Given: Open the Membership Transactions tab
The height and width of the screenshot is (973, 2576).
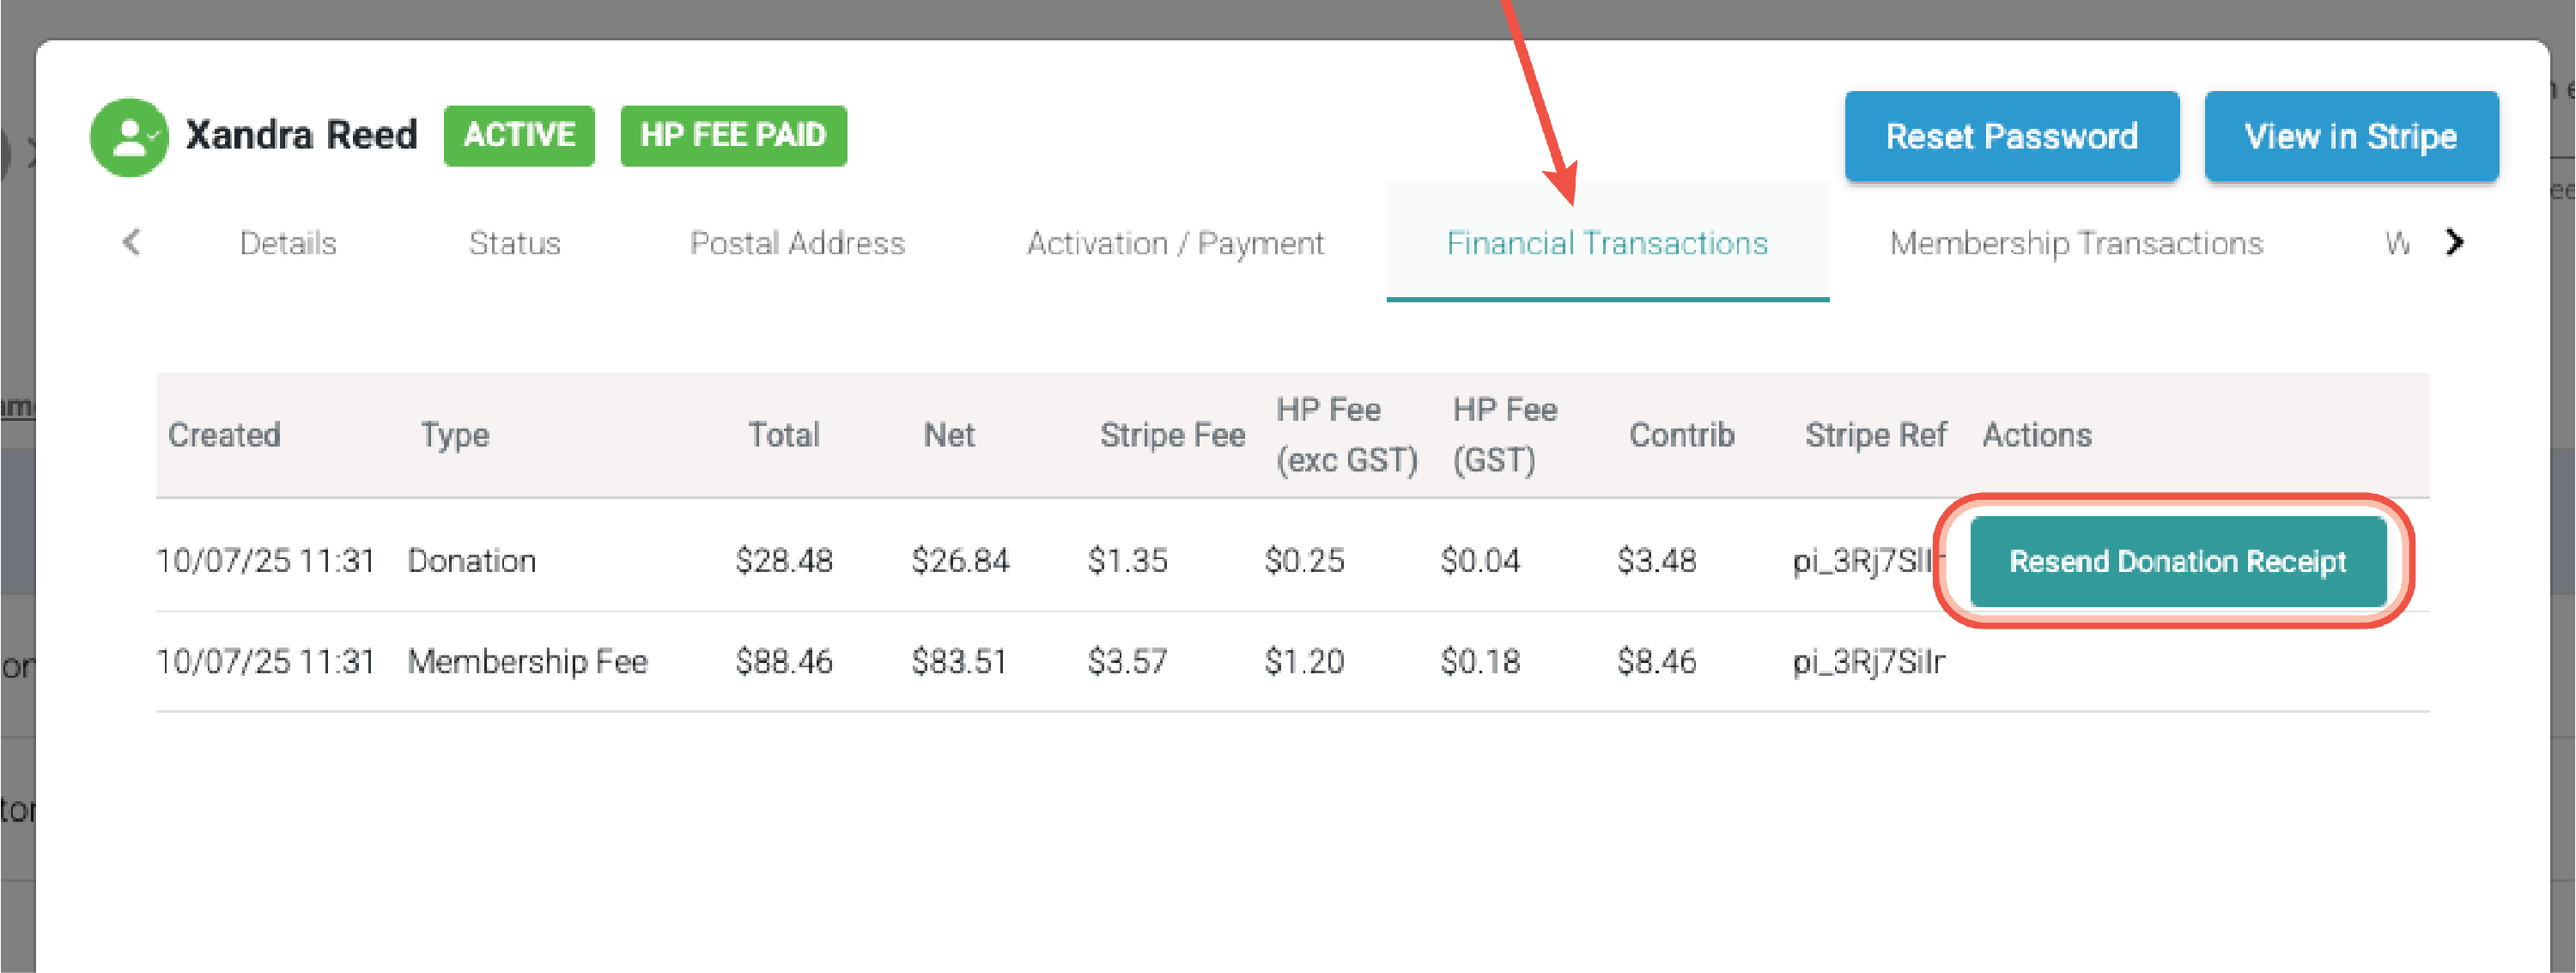Looking at the screenshot, I should click(2076, 243).
